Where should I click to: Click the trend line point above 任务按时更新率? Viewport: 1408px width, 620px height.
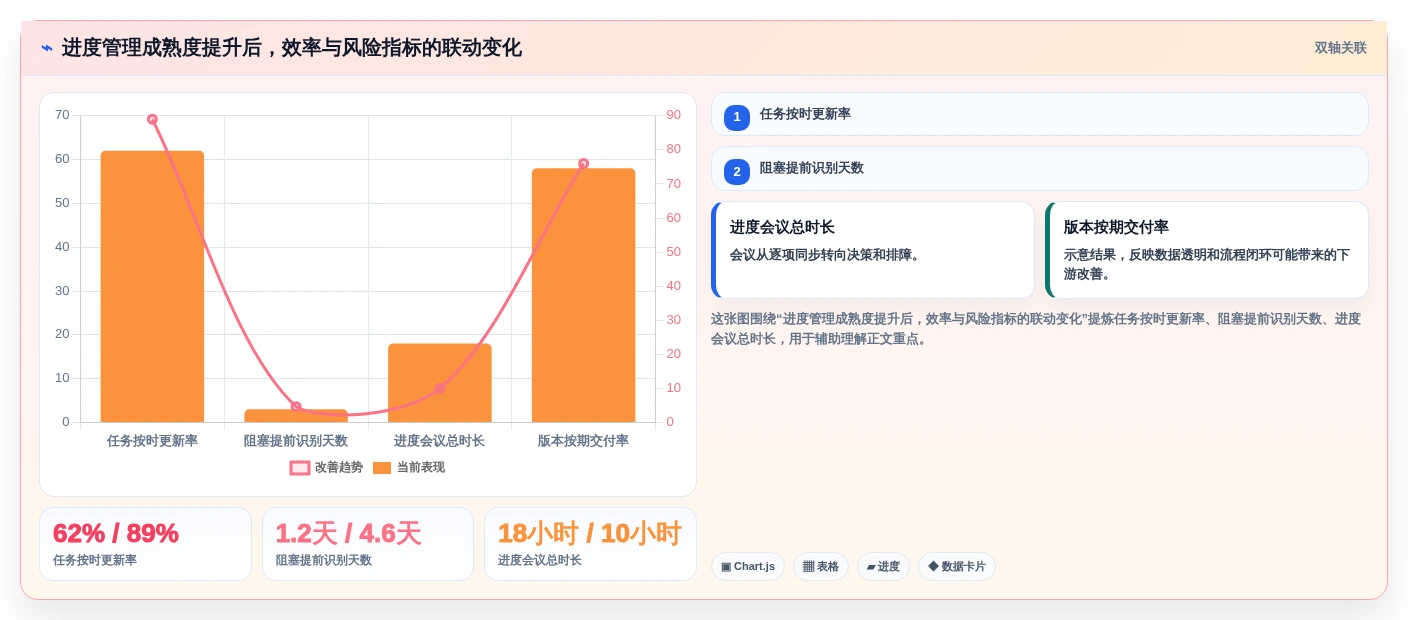152,119
